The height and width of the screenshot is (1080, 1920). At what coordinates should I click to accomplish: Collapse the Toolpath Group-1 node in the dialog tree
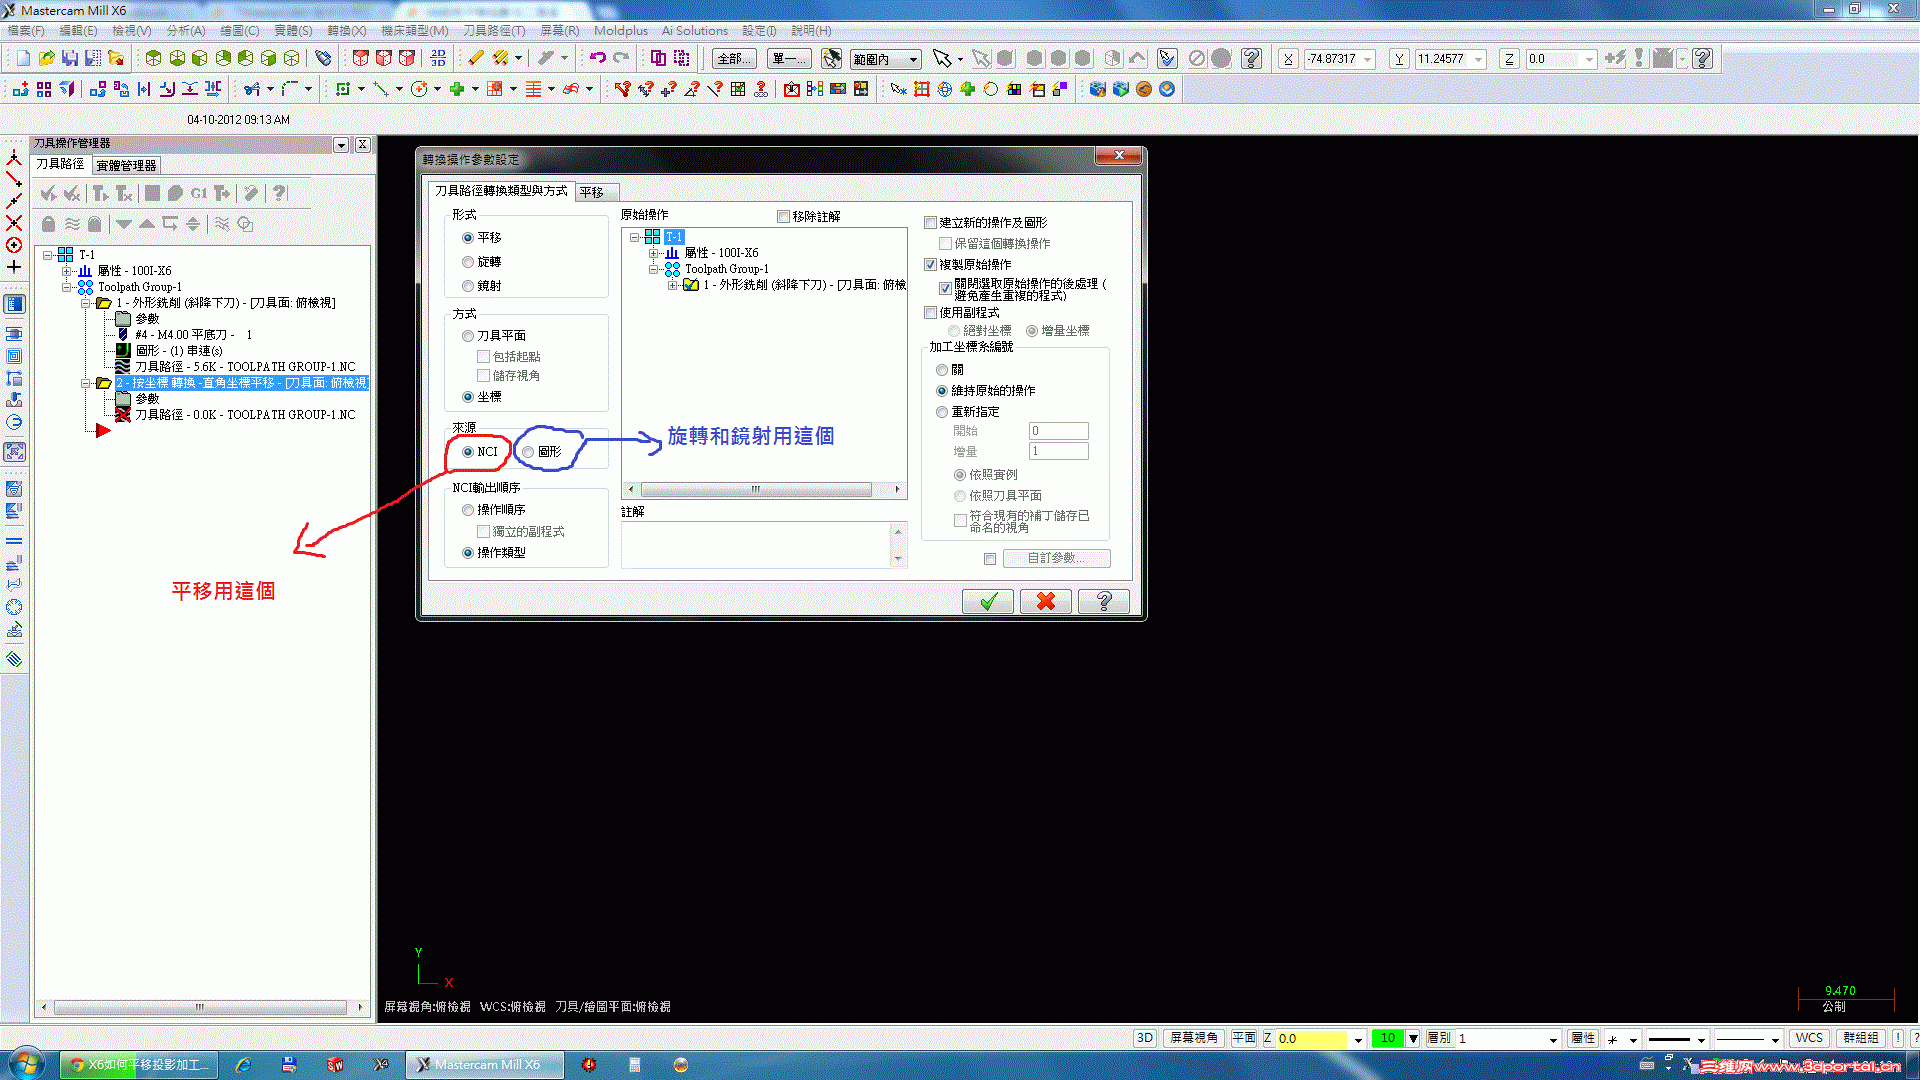pos(654,269)
